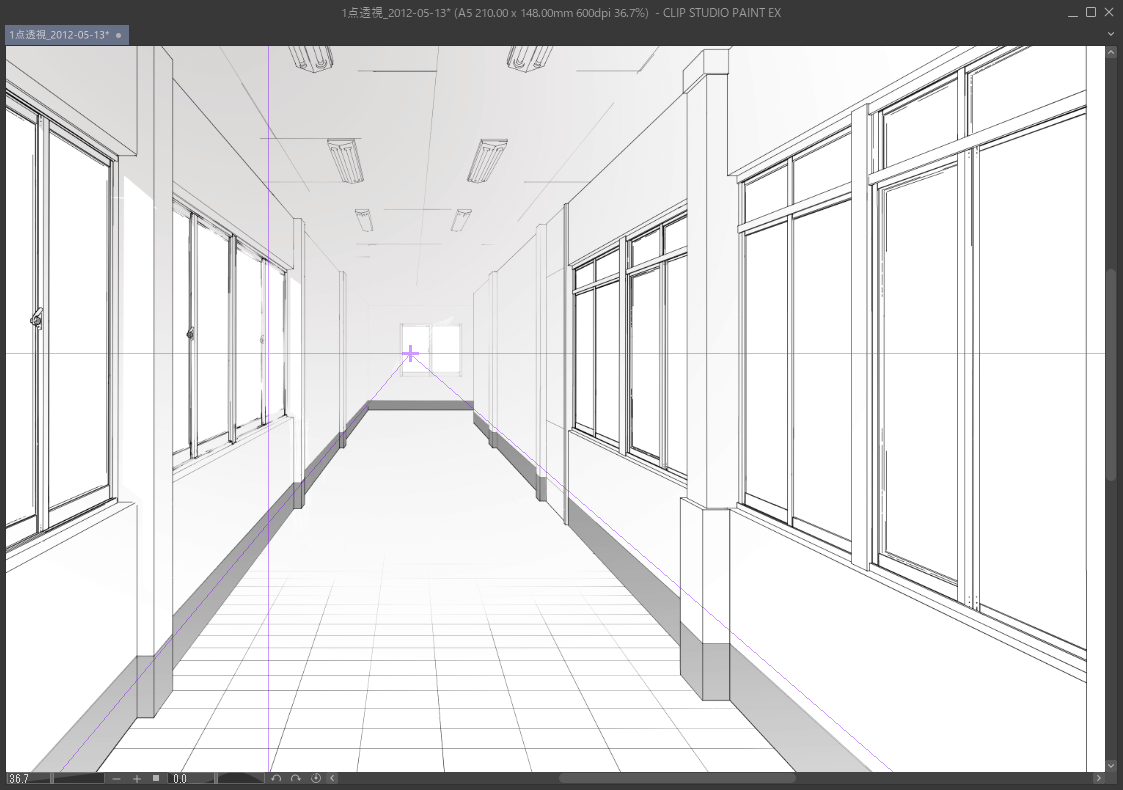Rotate canvas right using the clockwise arrow
The width and height of the screenshot is (1123, 790).
click(296, 778)
